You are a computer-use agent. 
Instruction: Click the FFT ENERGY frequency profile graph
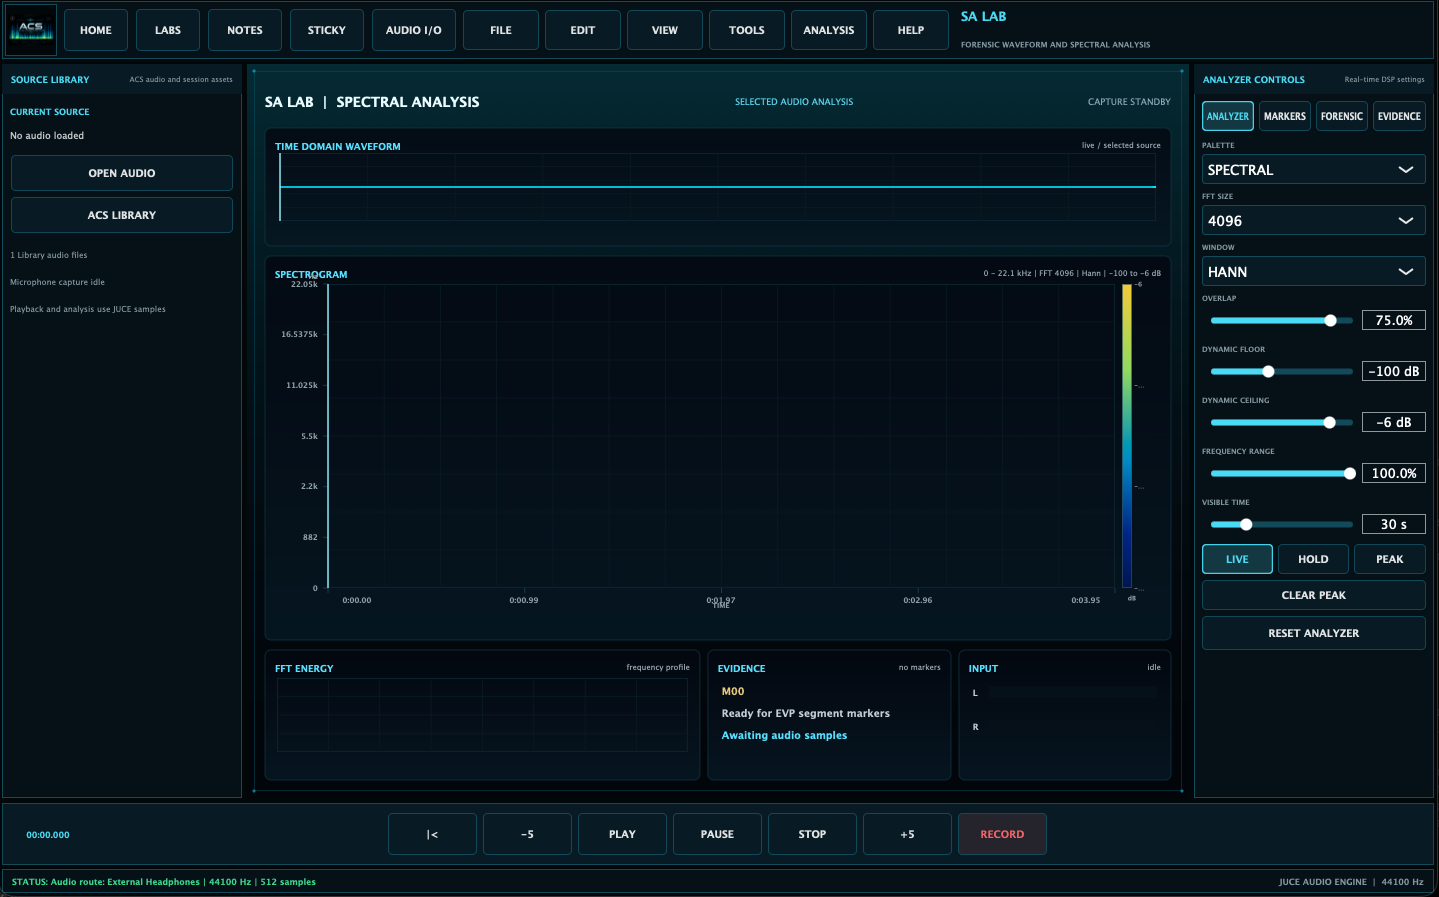click(x=482, y=715)
